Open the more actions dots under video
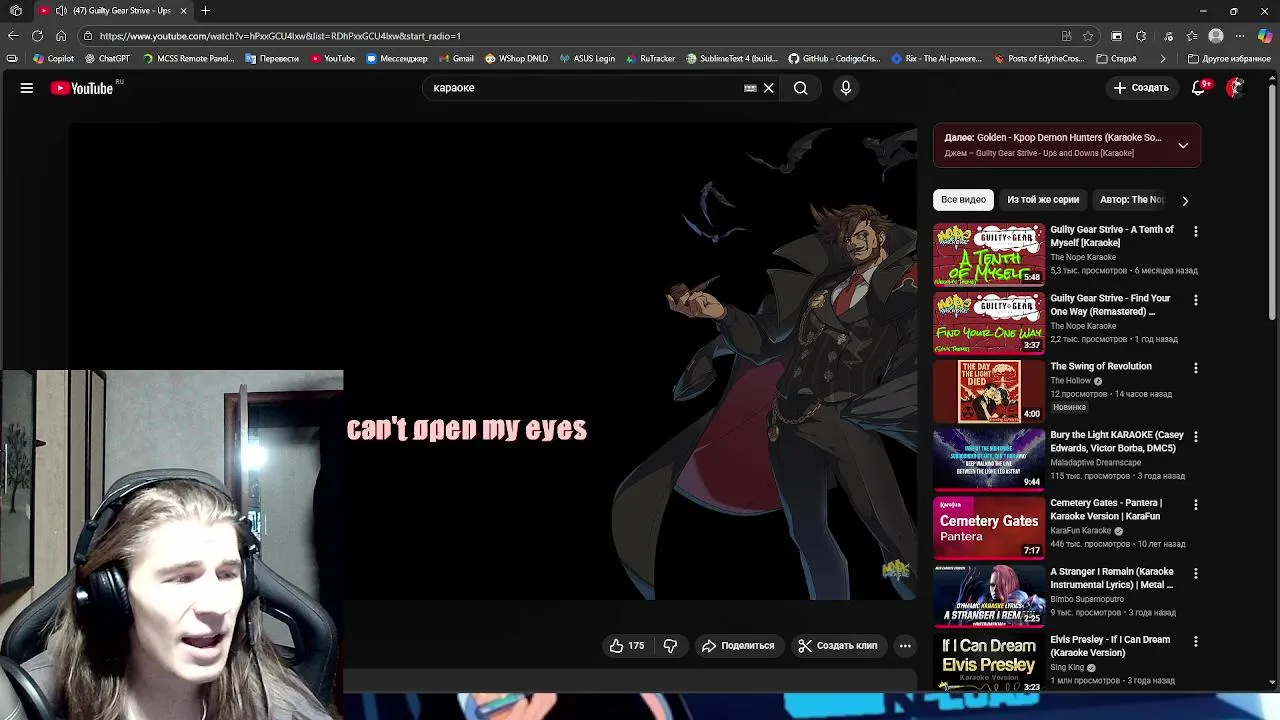The height and width of the screenshot is (720, 1280). click(x=905, y=646)
